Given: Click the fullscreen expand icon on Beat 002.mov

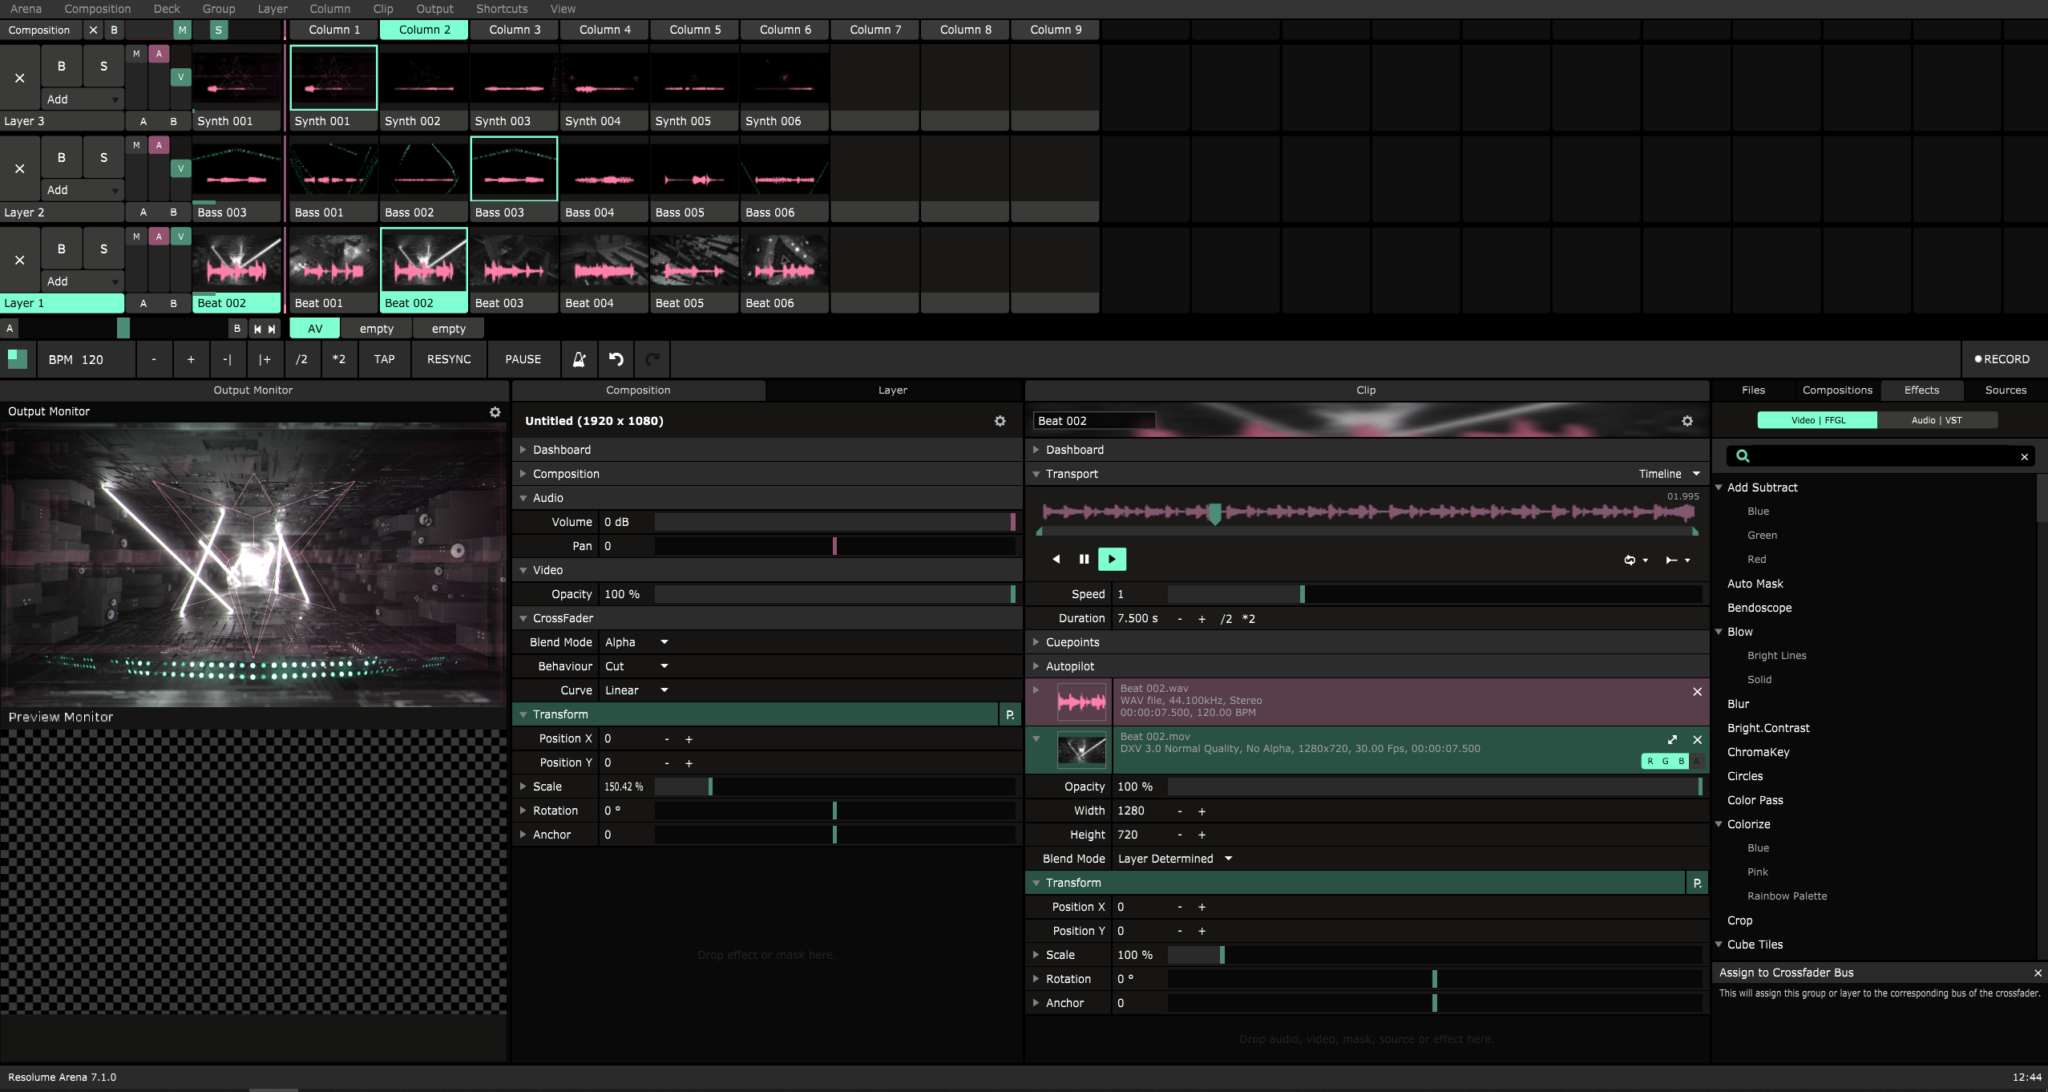Looking at the screenshot, I should [1673, 739].
